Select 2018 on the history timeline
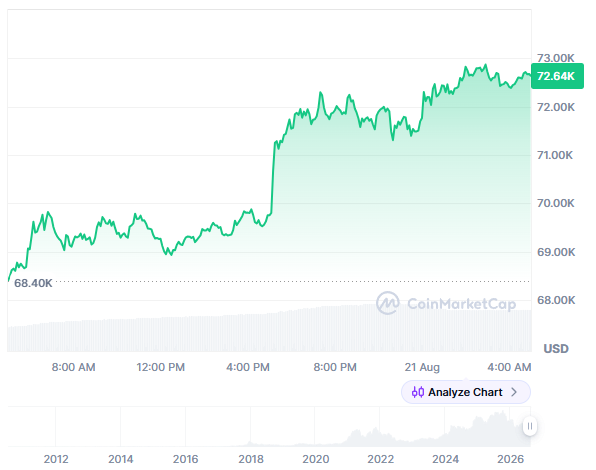Image resolution: width=596 pixels, height=470 pixels. coord(250,459)
